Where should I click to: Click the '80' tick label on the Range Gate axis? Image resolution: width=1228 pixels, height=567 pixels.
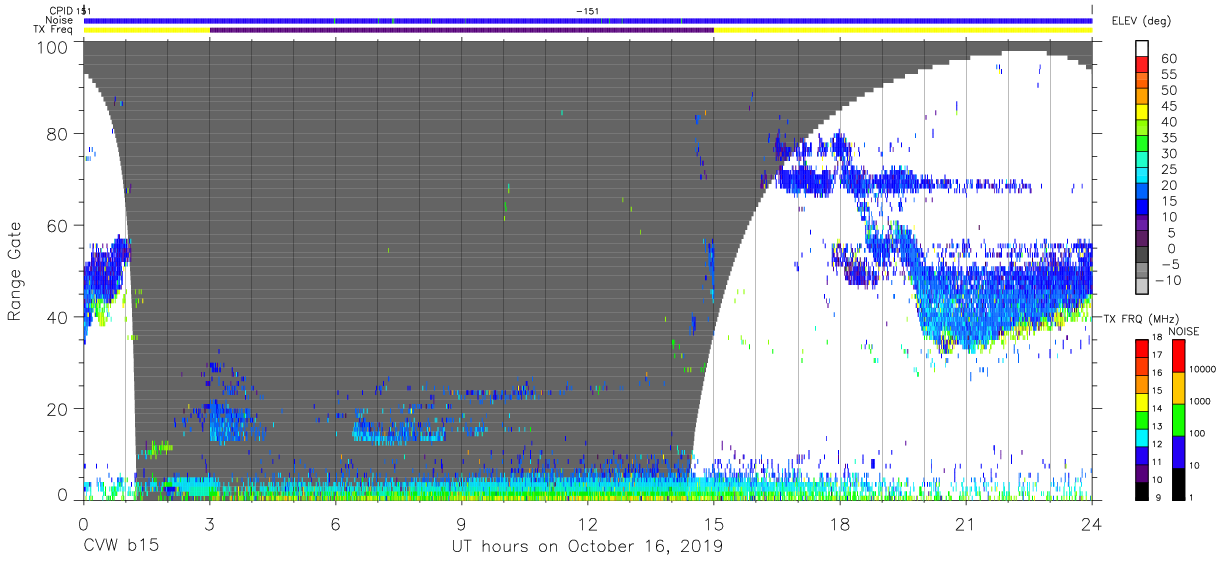click(x=56, y=134)
